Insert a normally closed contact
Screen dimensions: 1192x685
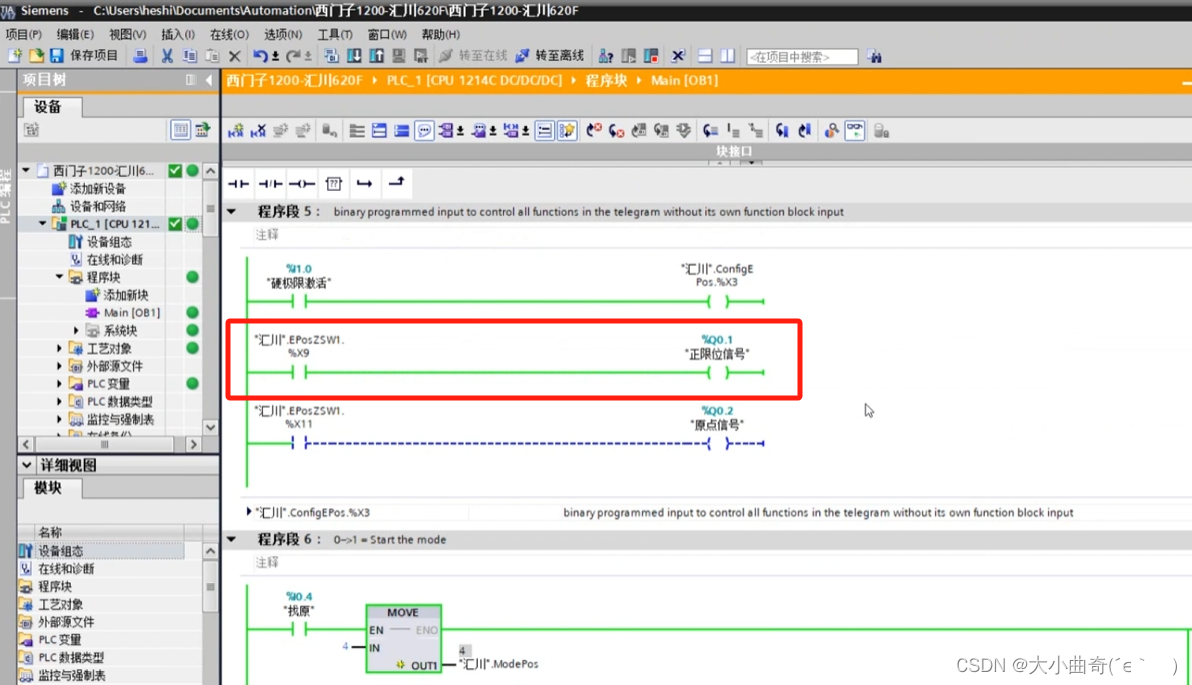coord(270,183)
